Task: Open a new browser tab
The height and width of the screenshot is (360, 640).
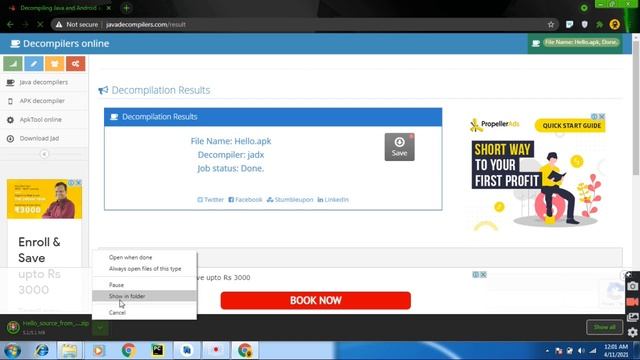Action: (x=127, y=8)
